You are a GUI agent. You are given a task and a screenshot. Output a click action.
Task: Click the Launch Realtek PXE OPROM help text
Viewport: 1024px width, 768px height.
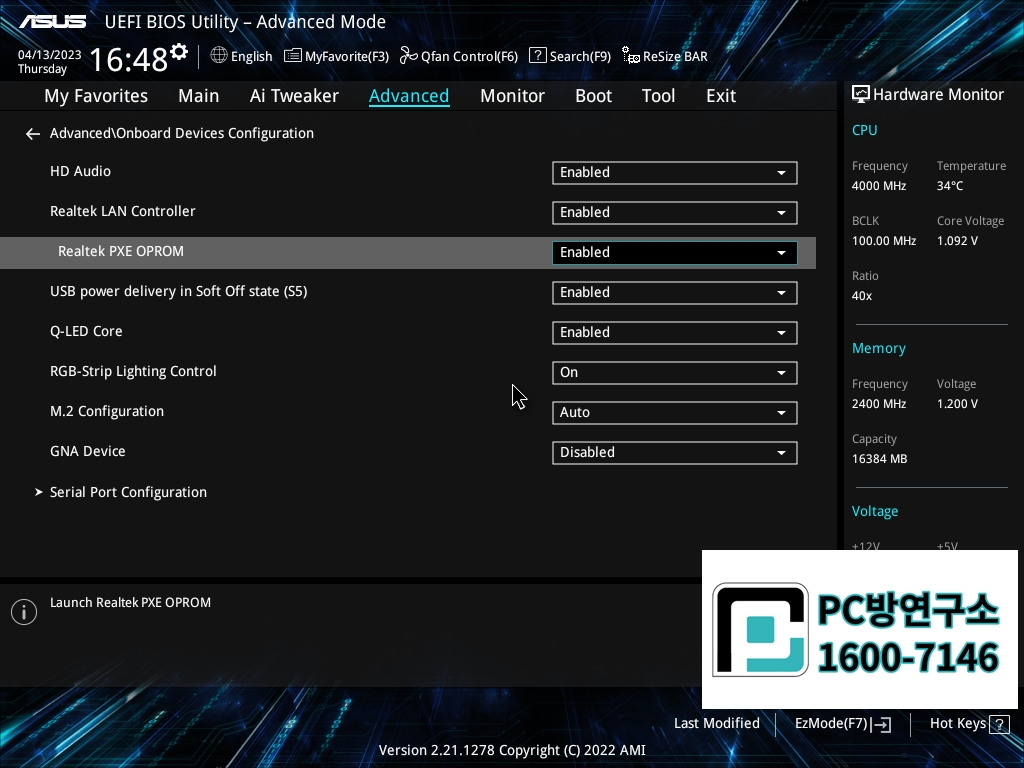pyautogui.click(x=131, y=603)
